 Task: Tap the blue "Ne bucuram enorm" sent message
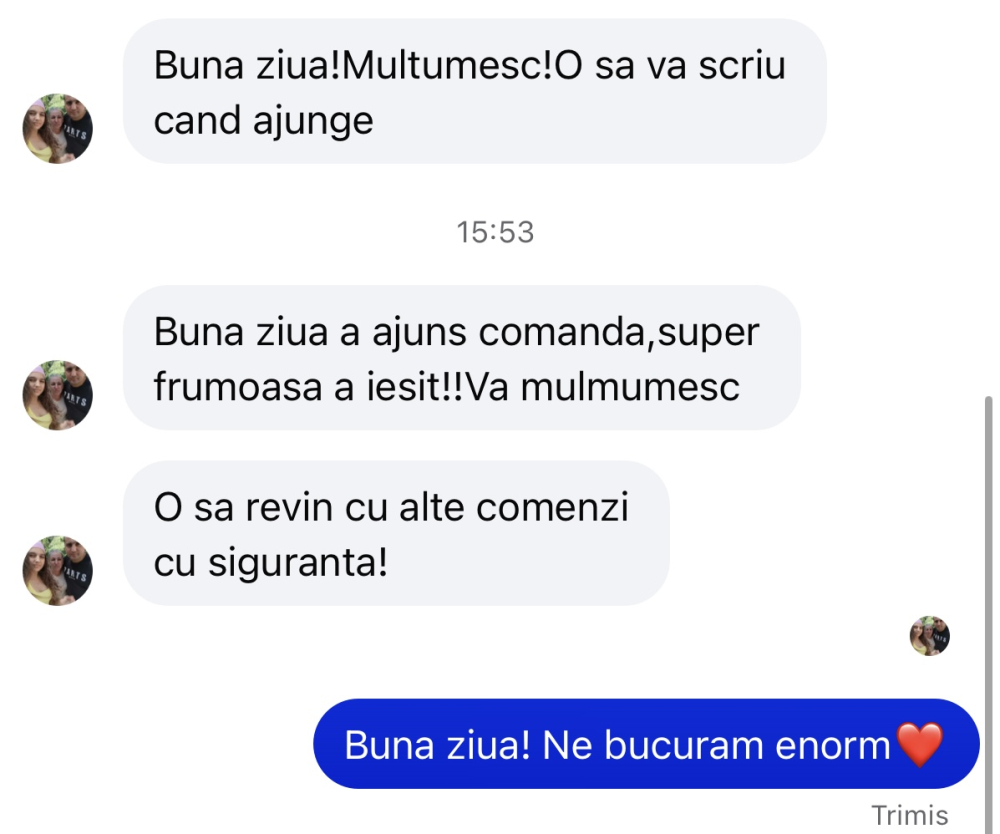tap(646, 743)
